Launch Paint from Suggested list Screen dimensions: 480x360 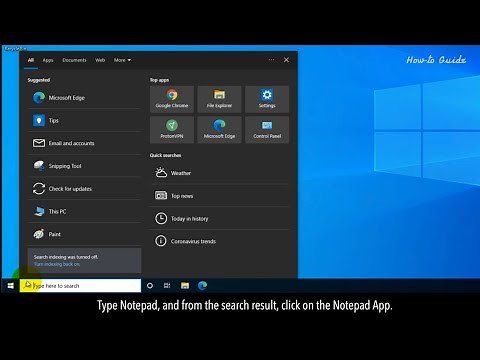point(84,234)
